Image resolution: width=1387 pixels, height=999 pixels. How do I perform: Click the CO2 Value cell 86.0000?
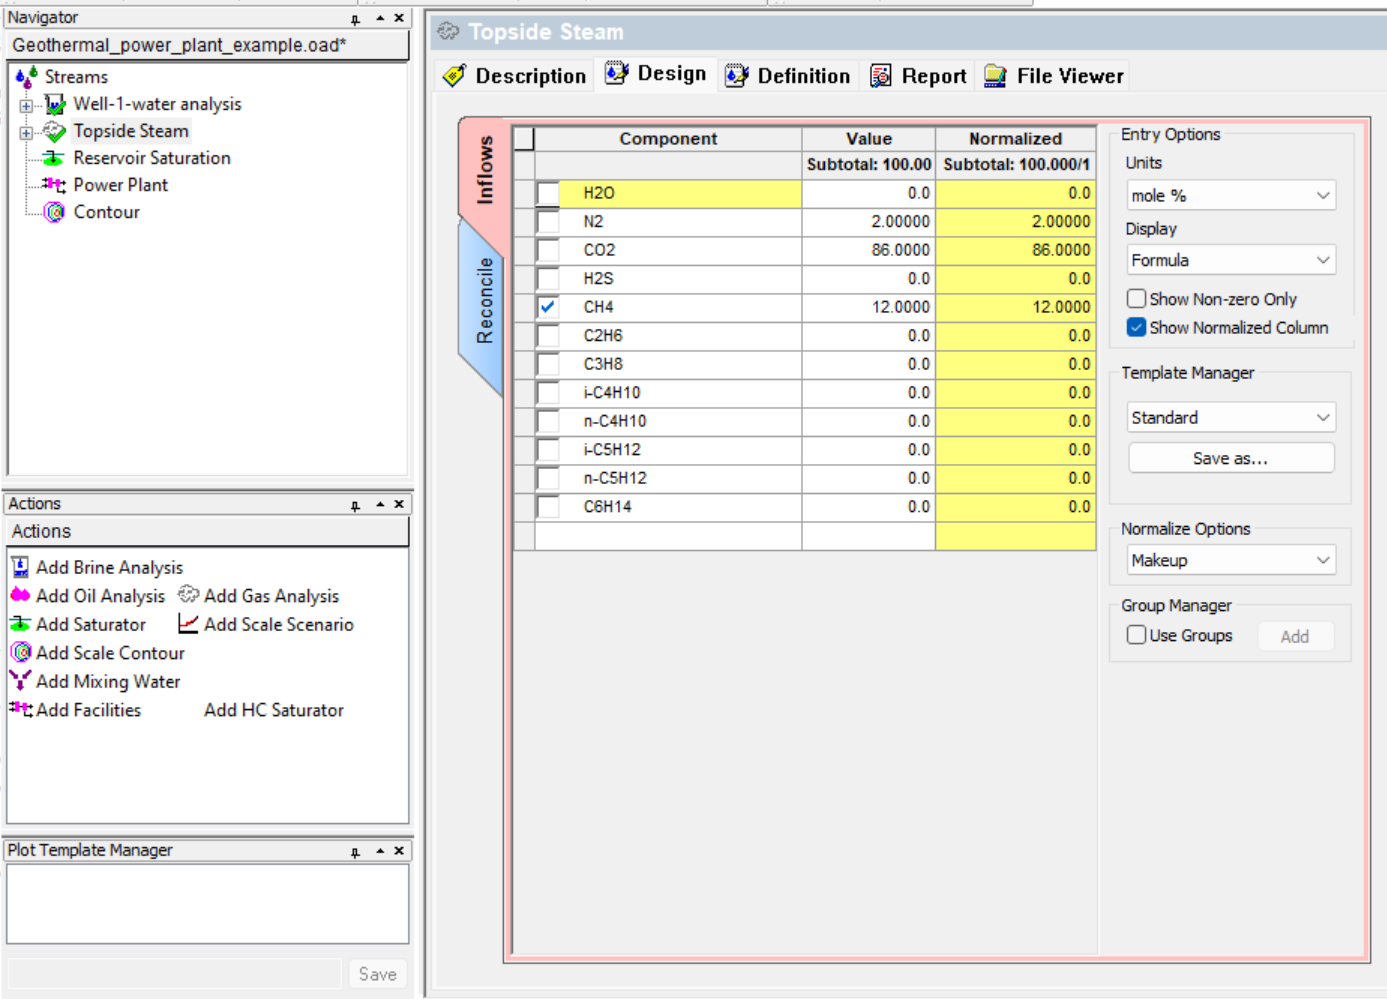869,250
